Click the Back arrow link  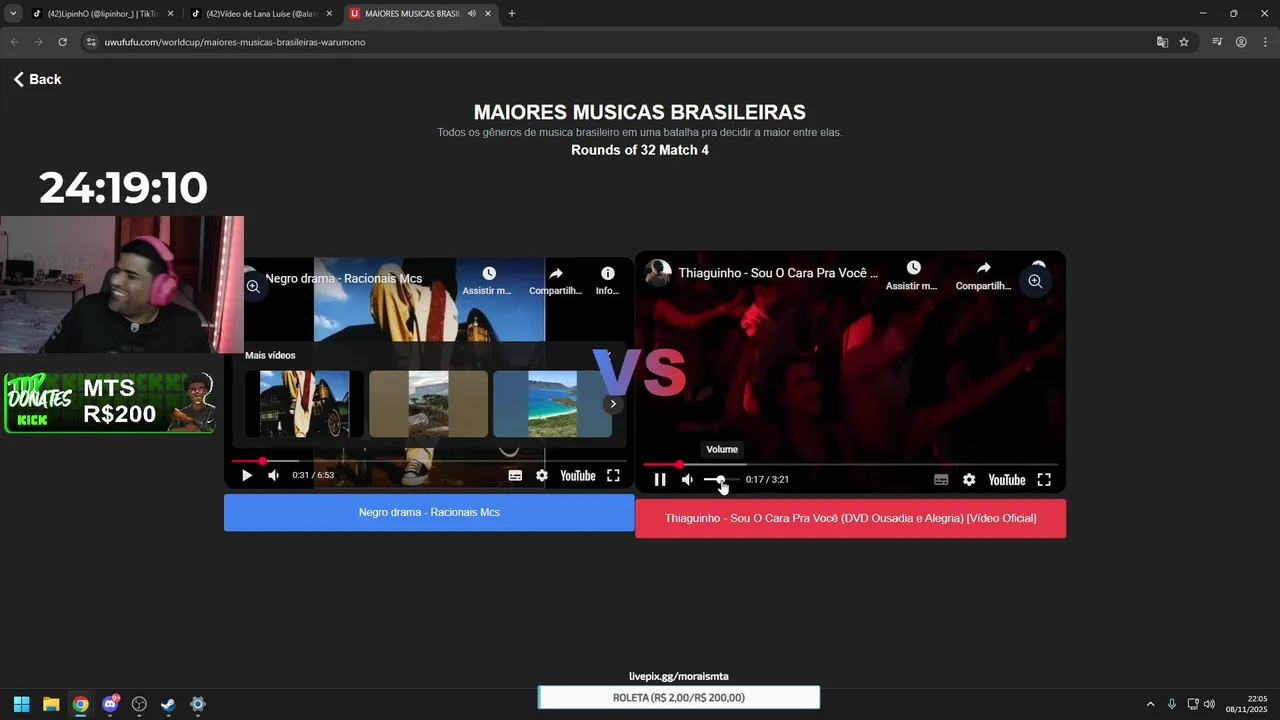(x=37, y=79)
